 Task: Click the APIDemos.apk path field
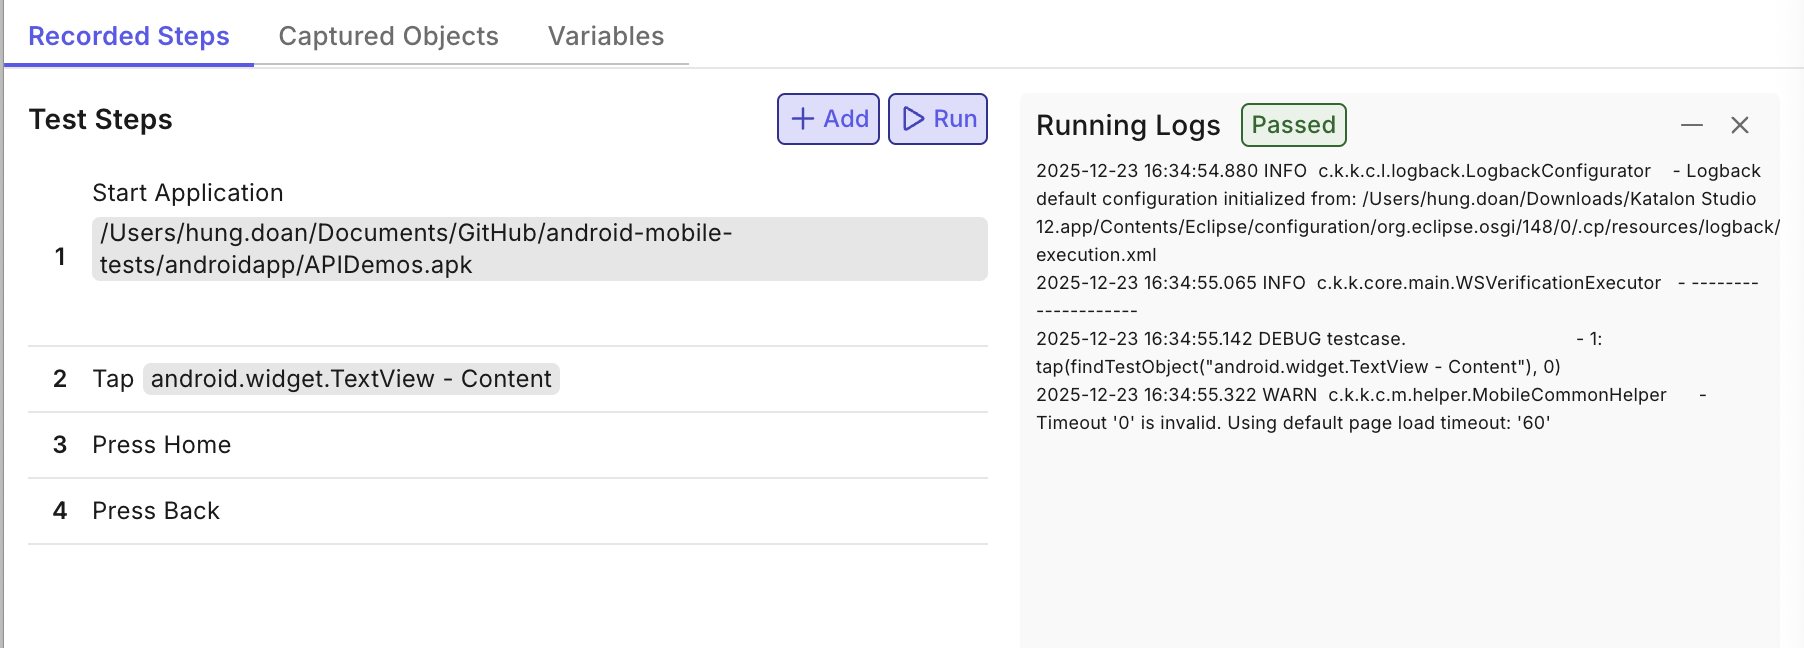539,249
